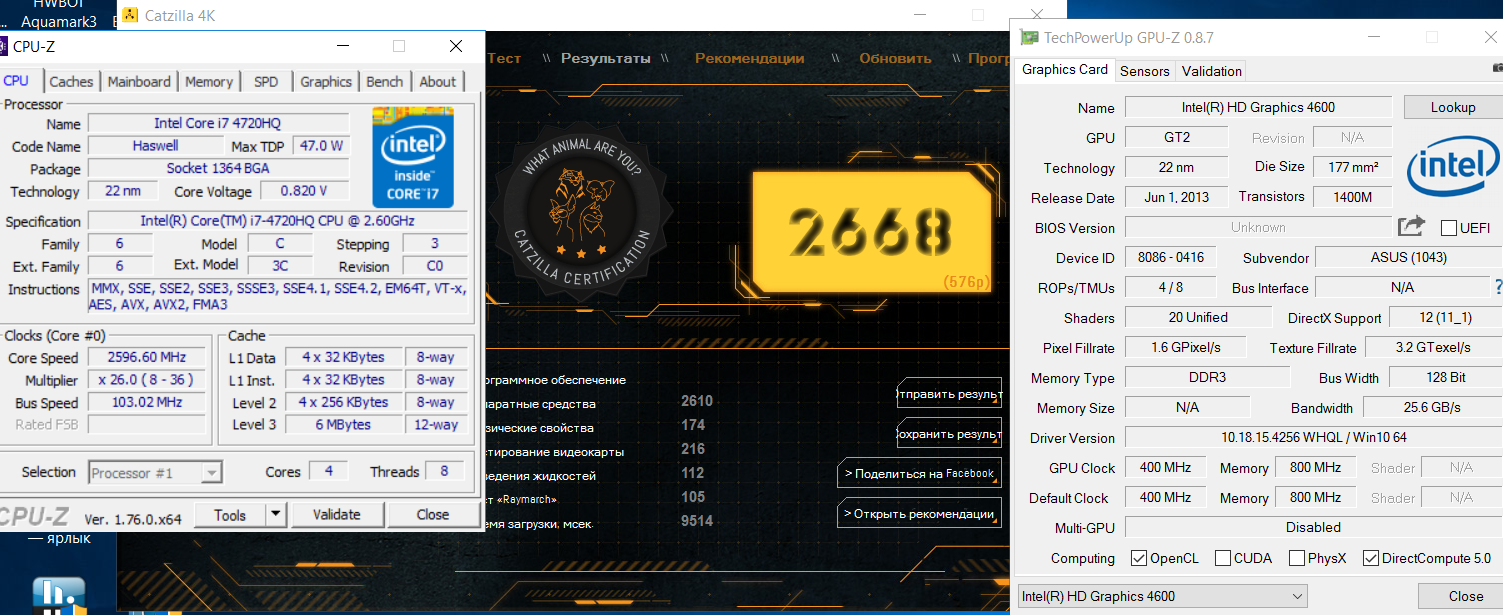
Task: Click the Max TDP value 47.0 W
Action: [x=321, y=146]
